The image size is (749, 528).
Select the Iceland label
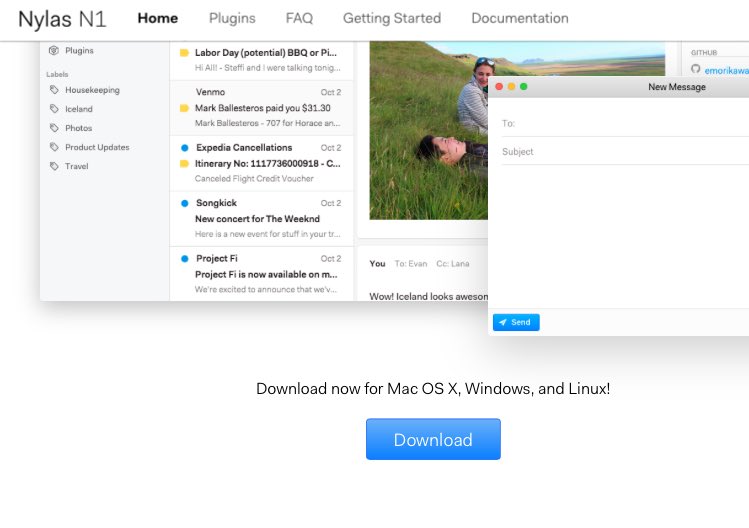pos(79,109)
